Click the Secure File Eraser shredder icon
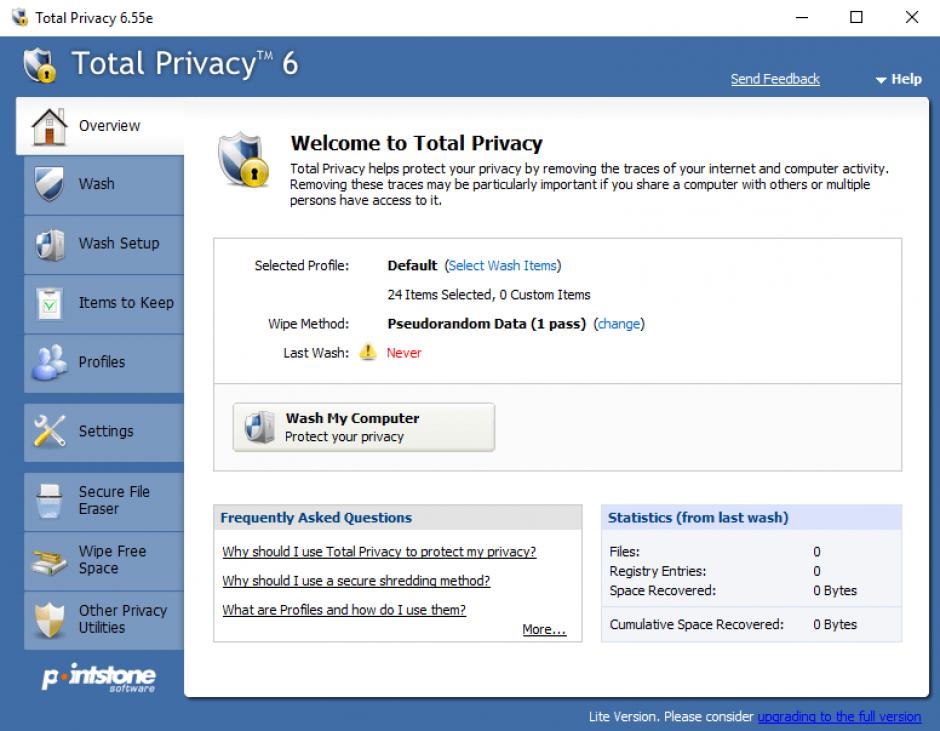 pos(49,501)
